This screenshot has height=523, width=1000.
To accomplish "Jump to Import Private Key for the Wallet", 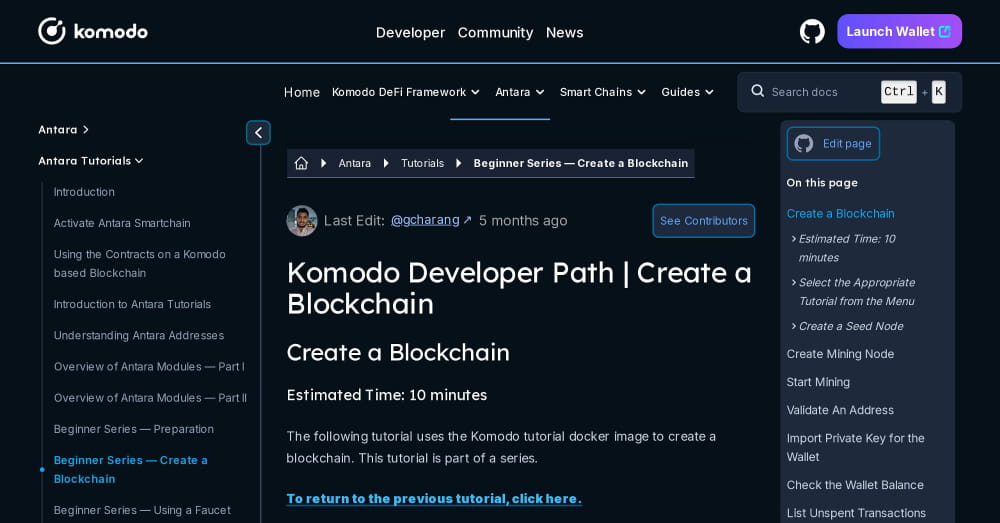I will point(855,448).
